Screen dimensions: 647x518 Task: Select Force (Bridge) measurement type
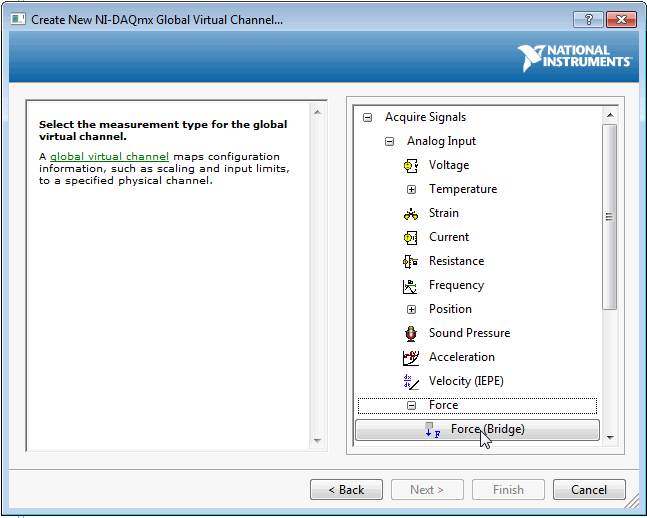point(487,430)
